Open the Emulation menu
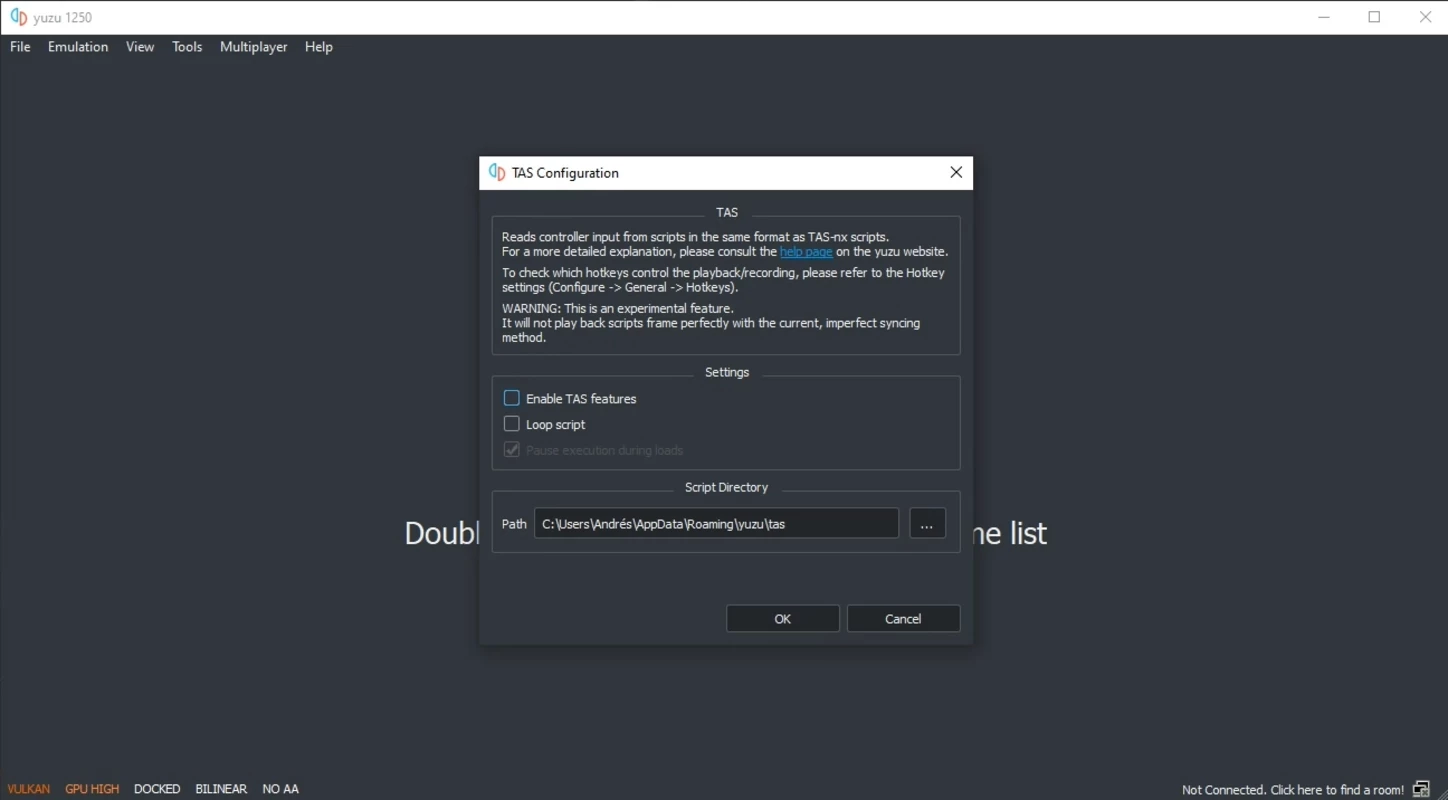 (78, 47)
